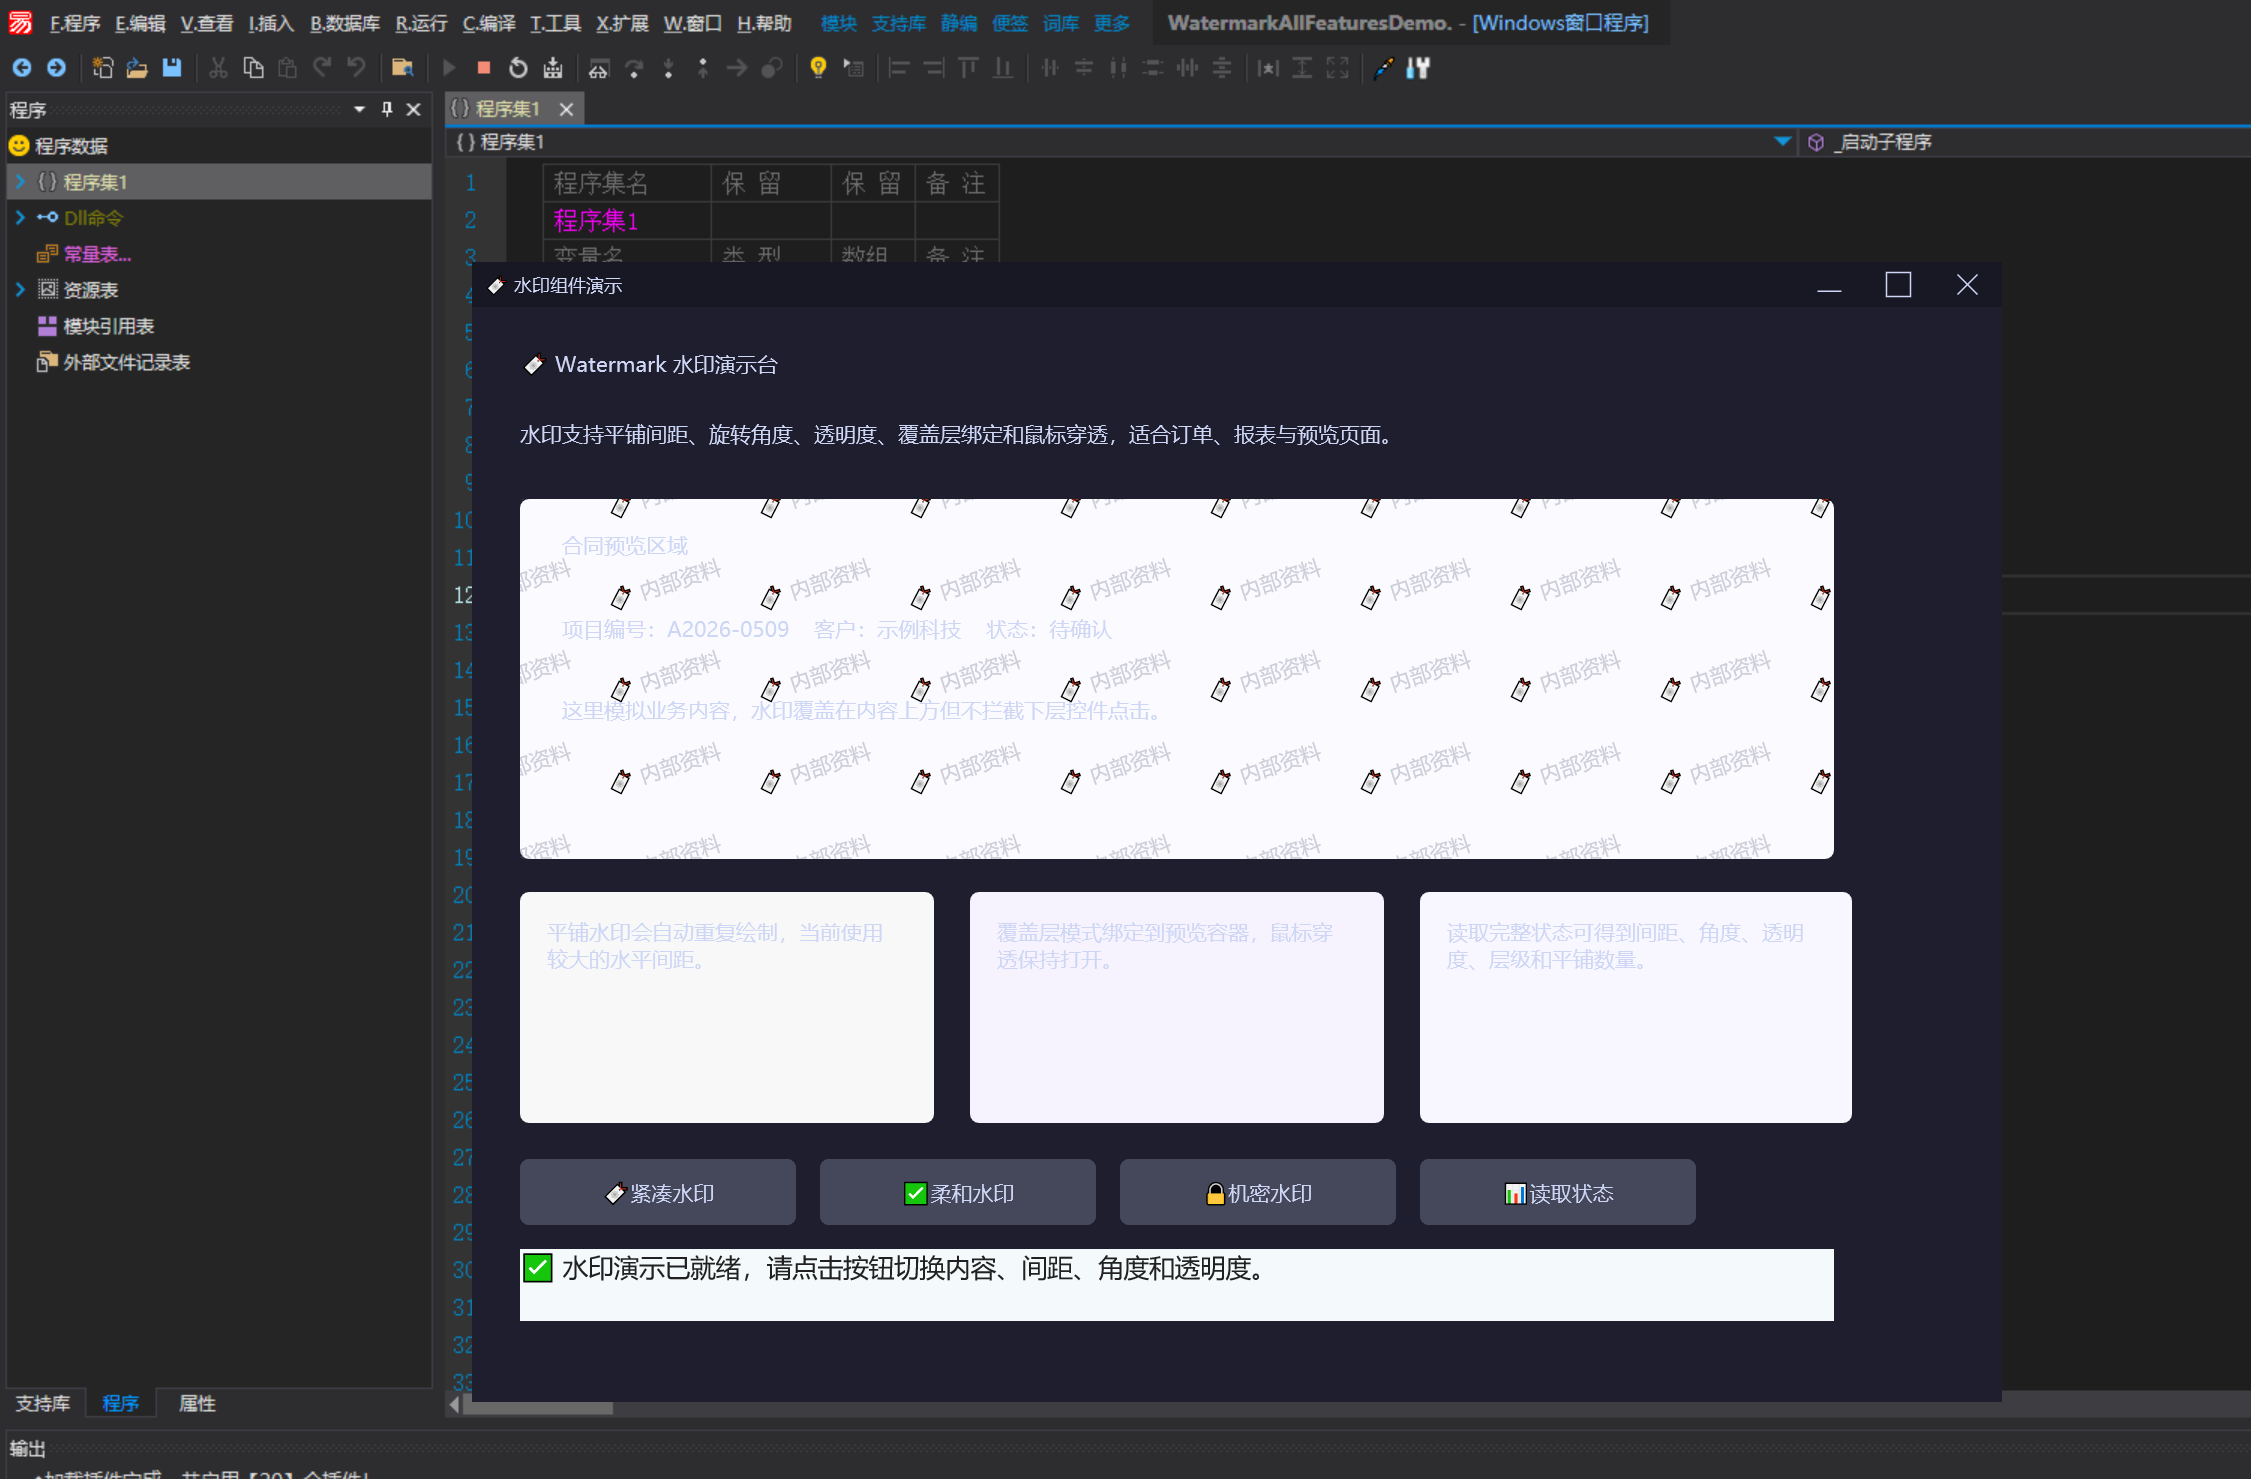Click the 水印演示已就绪 status text field
2251x1479 pixels.
click(1177, 1285)
